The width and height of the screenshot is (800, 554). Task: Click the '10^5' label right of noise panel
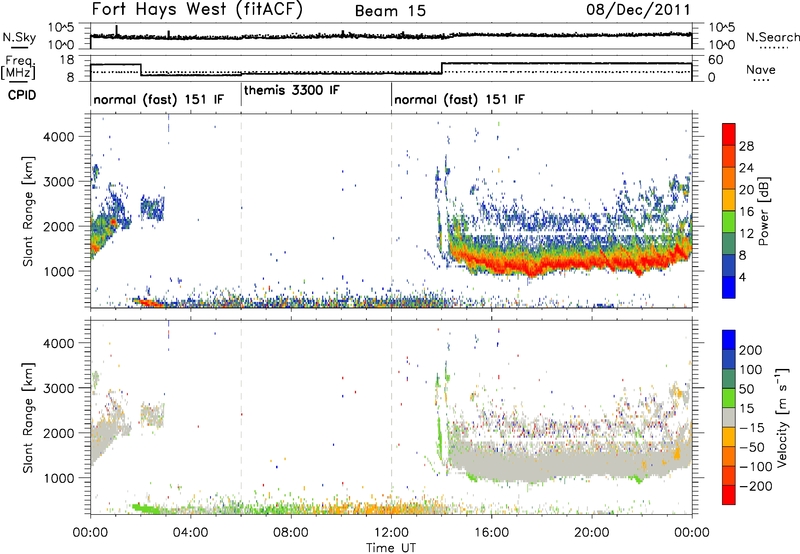coord(722,28)
